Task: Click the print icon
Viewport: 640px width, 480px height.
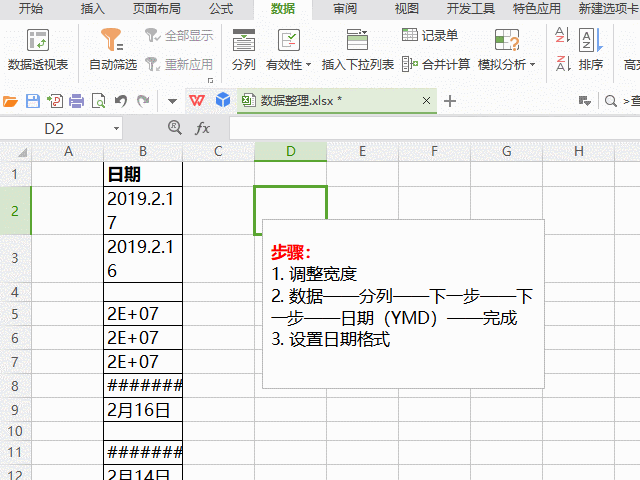Action: coord(76,101)
